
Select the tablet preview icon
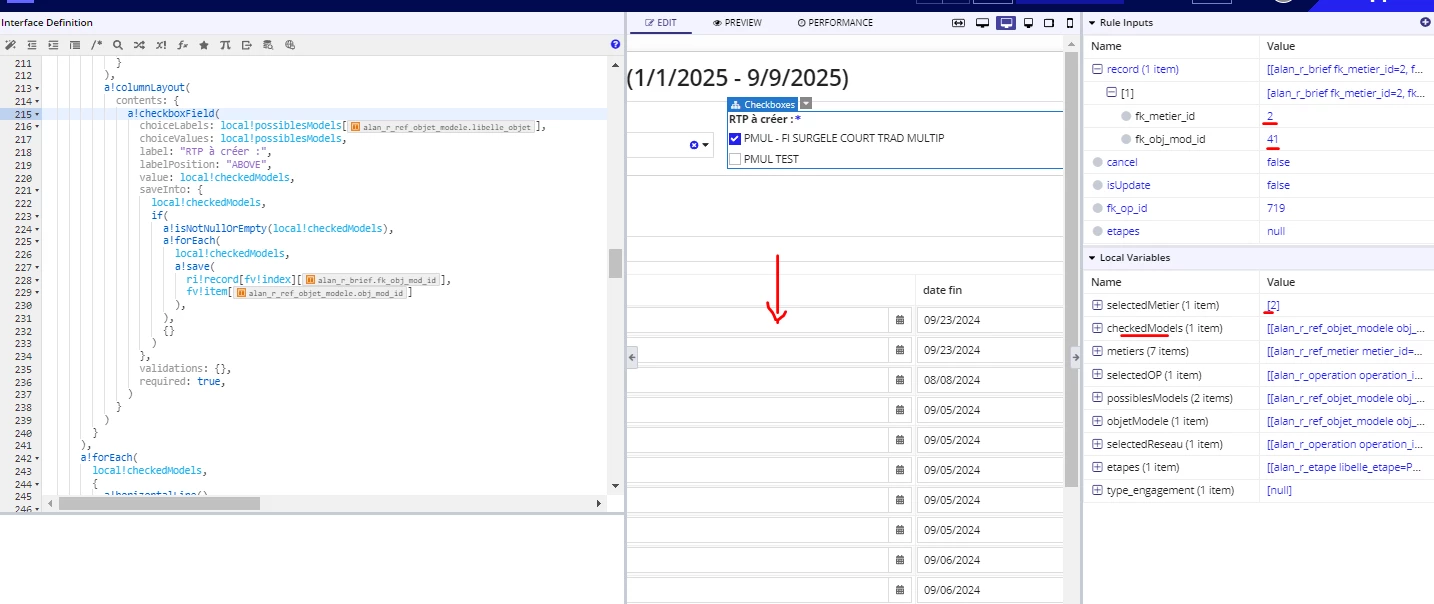click(x=1049, y=23)
